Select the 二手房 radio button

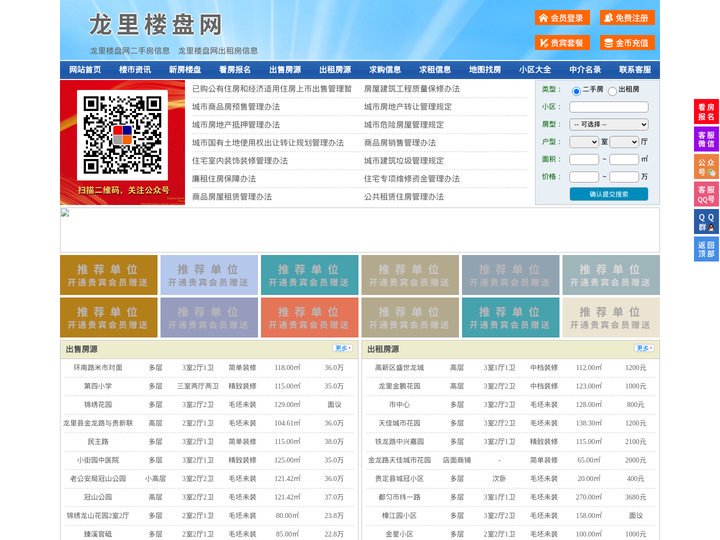pos(576,91)
